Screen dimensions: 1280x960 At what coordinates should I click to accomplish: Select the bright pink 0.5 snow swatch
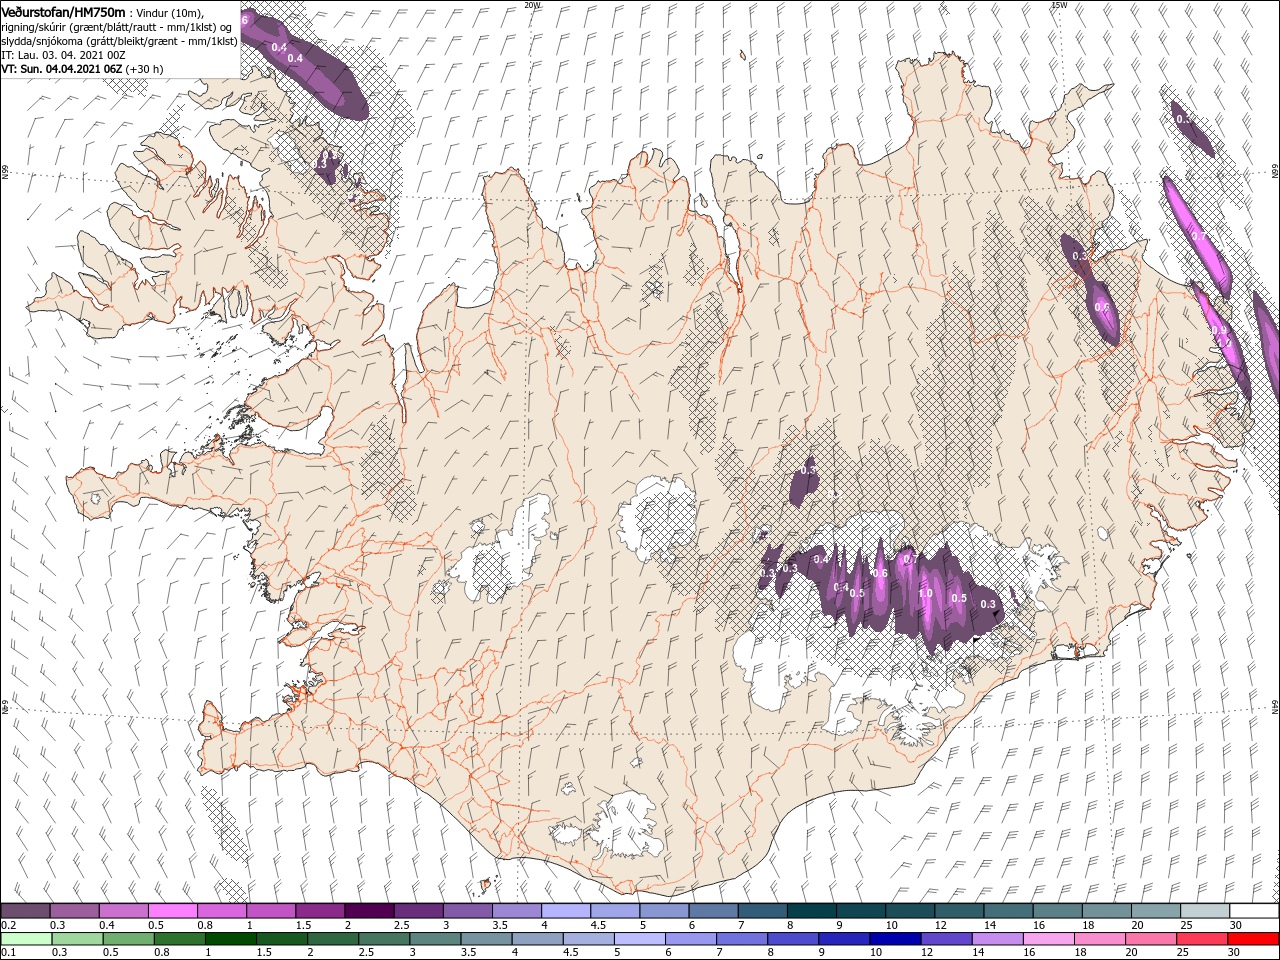[x=172, y=911]
